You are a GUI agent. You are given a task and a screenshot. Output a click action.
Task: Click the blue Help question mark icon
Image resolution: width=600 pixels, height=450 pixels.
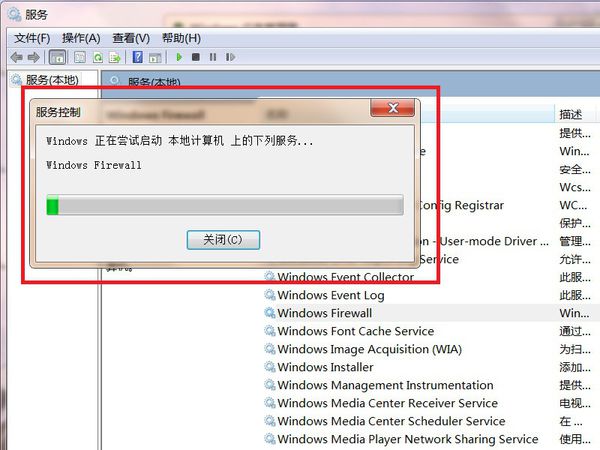point(138,57)
